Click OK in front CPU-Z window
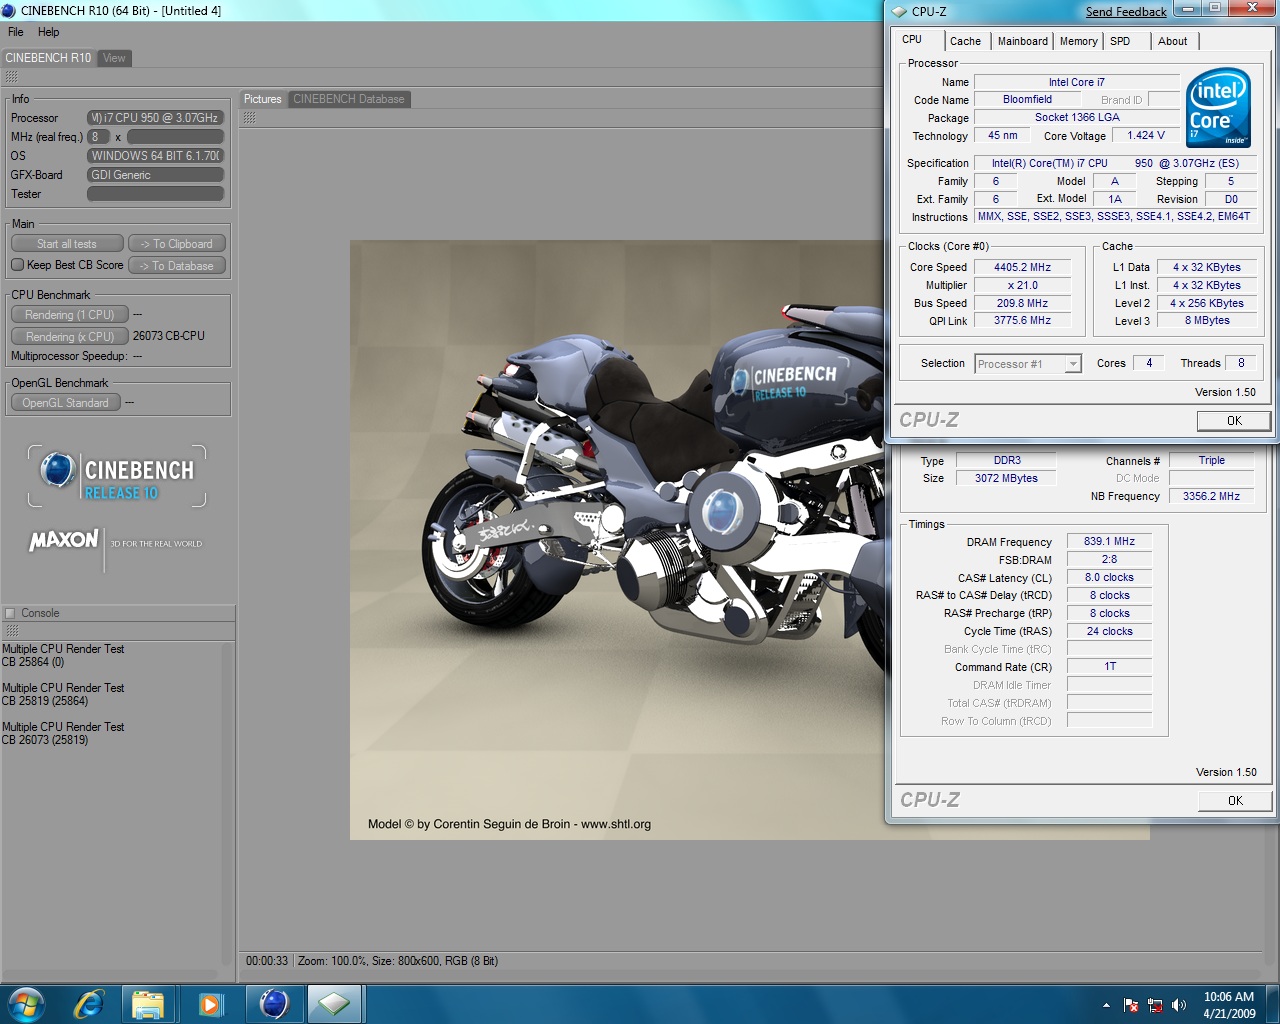Image resolution: width=1280 pixels, height=1024 pixels. [x=1234, y=421]
